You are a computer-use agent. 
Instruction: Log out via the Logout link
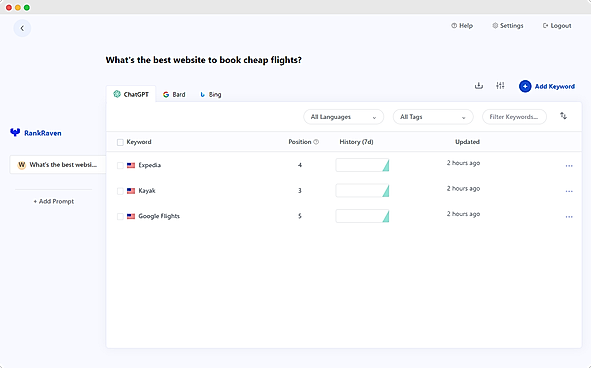click(557, 26)
